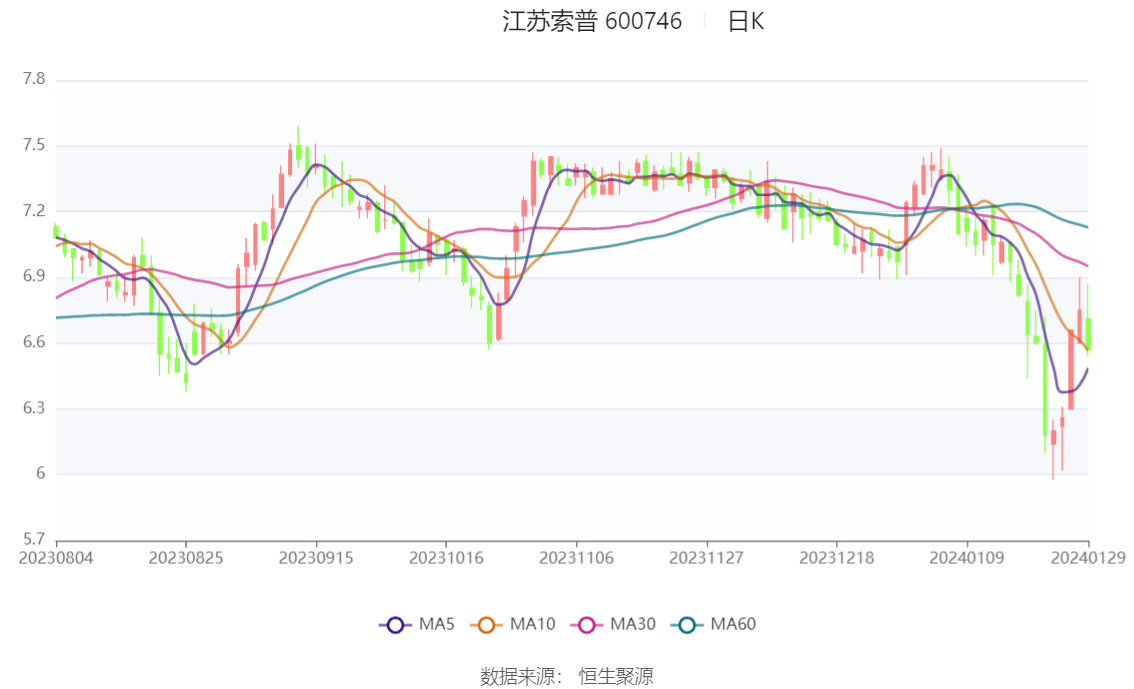Click the data source text 数据来源: 恒生聚源
This screenshot has width=1134, height=689.
point(566,676)
